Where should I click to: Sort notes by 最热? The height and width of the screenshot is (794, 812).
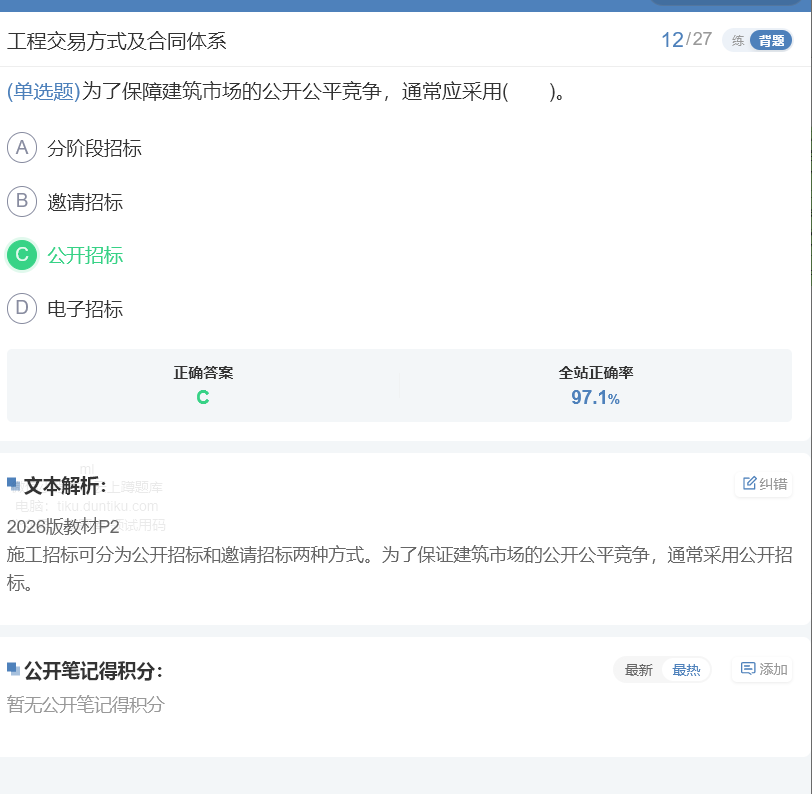[686, 670]
